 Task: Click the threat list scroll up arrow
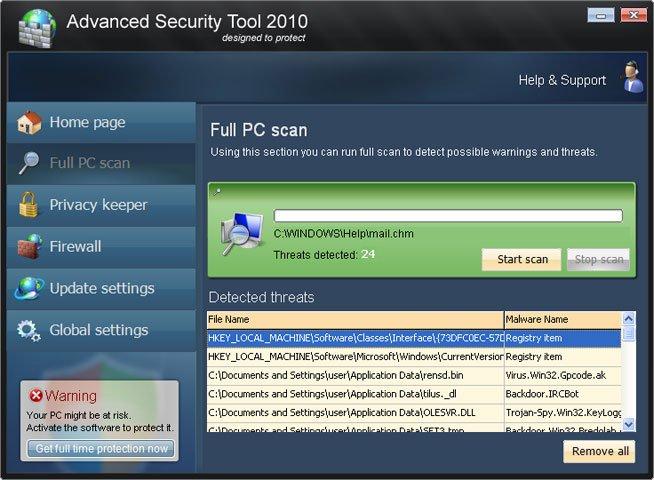point(628,319)
